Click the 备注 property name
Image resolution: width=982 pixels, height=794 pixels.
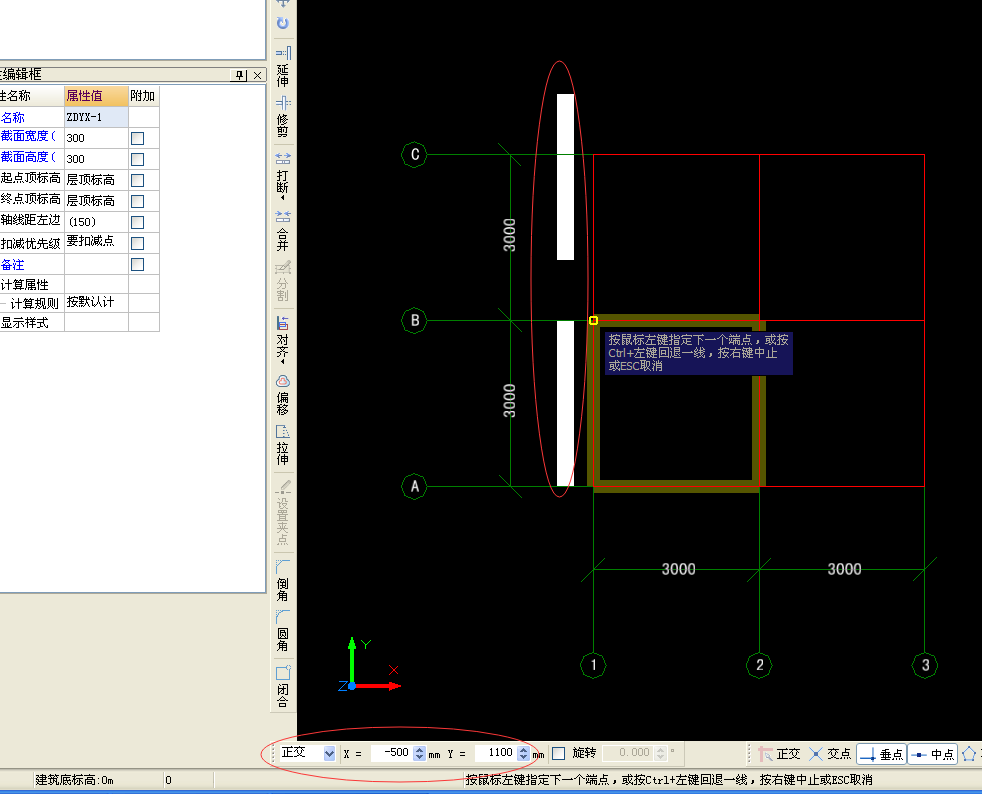click(x=13, y=264)
